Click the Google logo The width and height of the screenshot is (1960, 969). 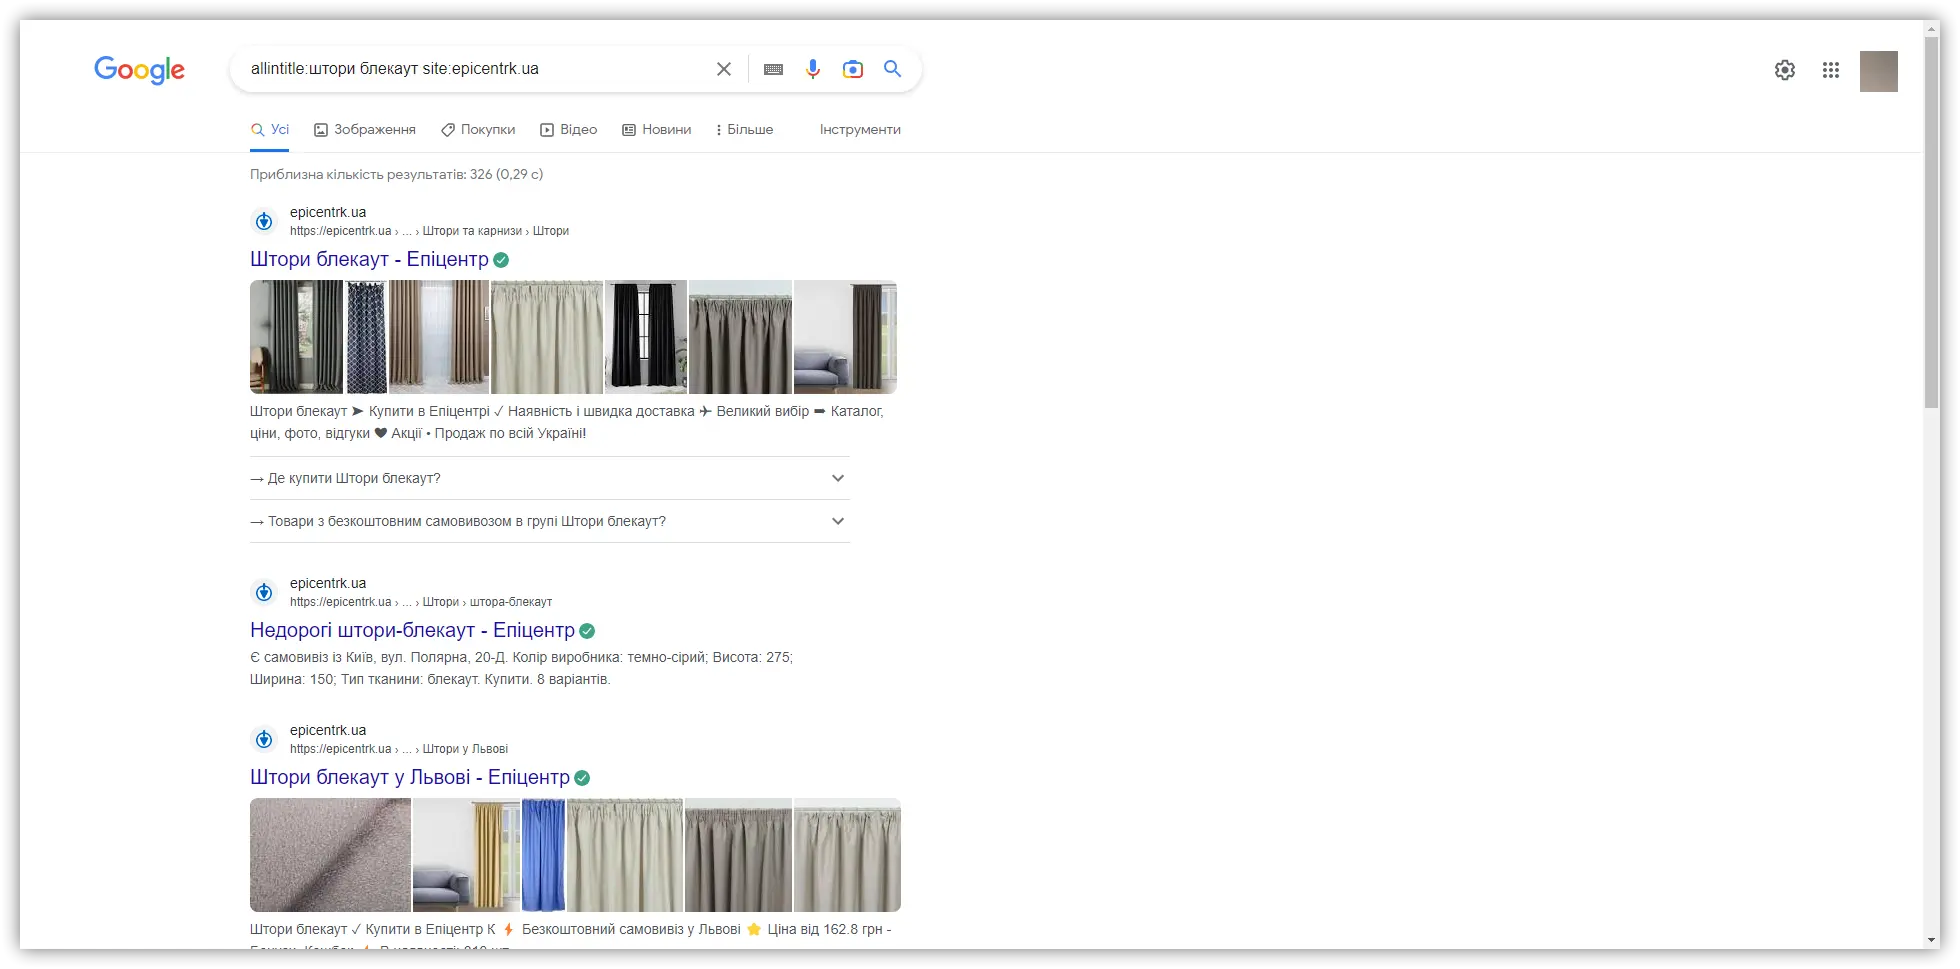click(139, 70)
